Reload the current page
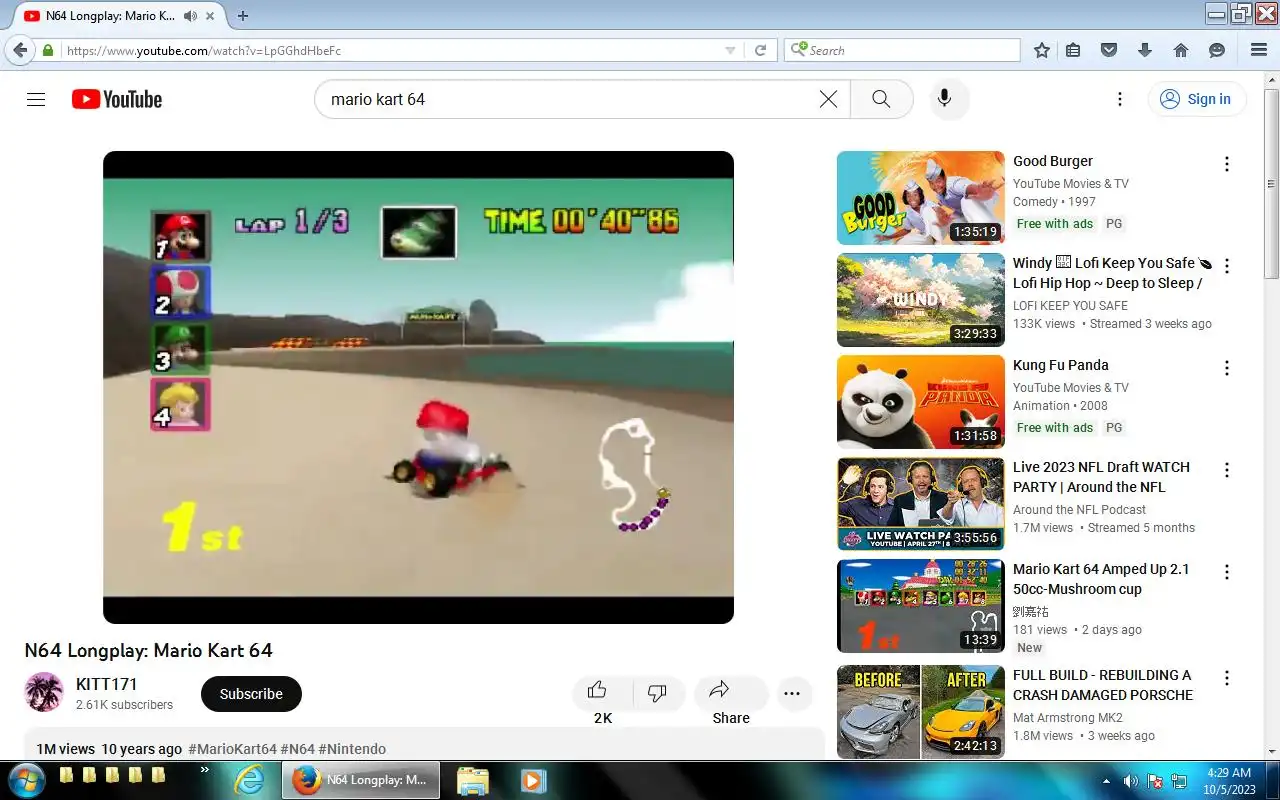 760,50
